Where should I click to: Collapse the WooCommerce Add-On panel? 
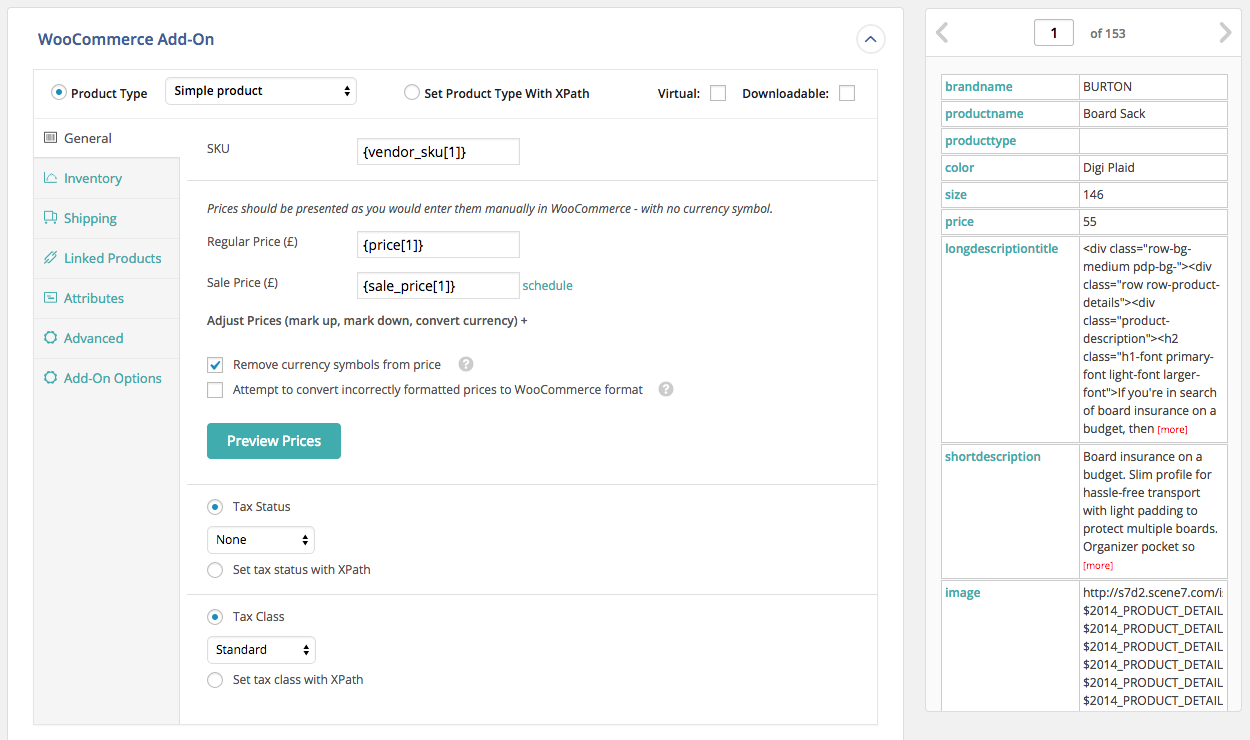point(870,39)
